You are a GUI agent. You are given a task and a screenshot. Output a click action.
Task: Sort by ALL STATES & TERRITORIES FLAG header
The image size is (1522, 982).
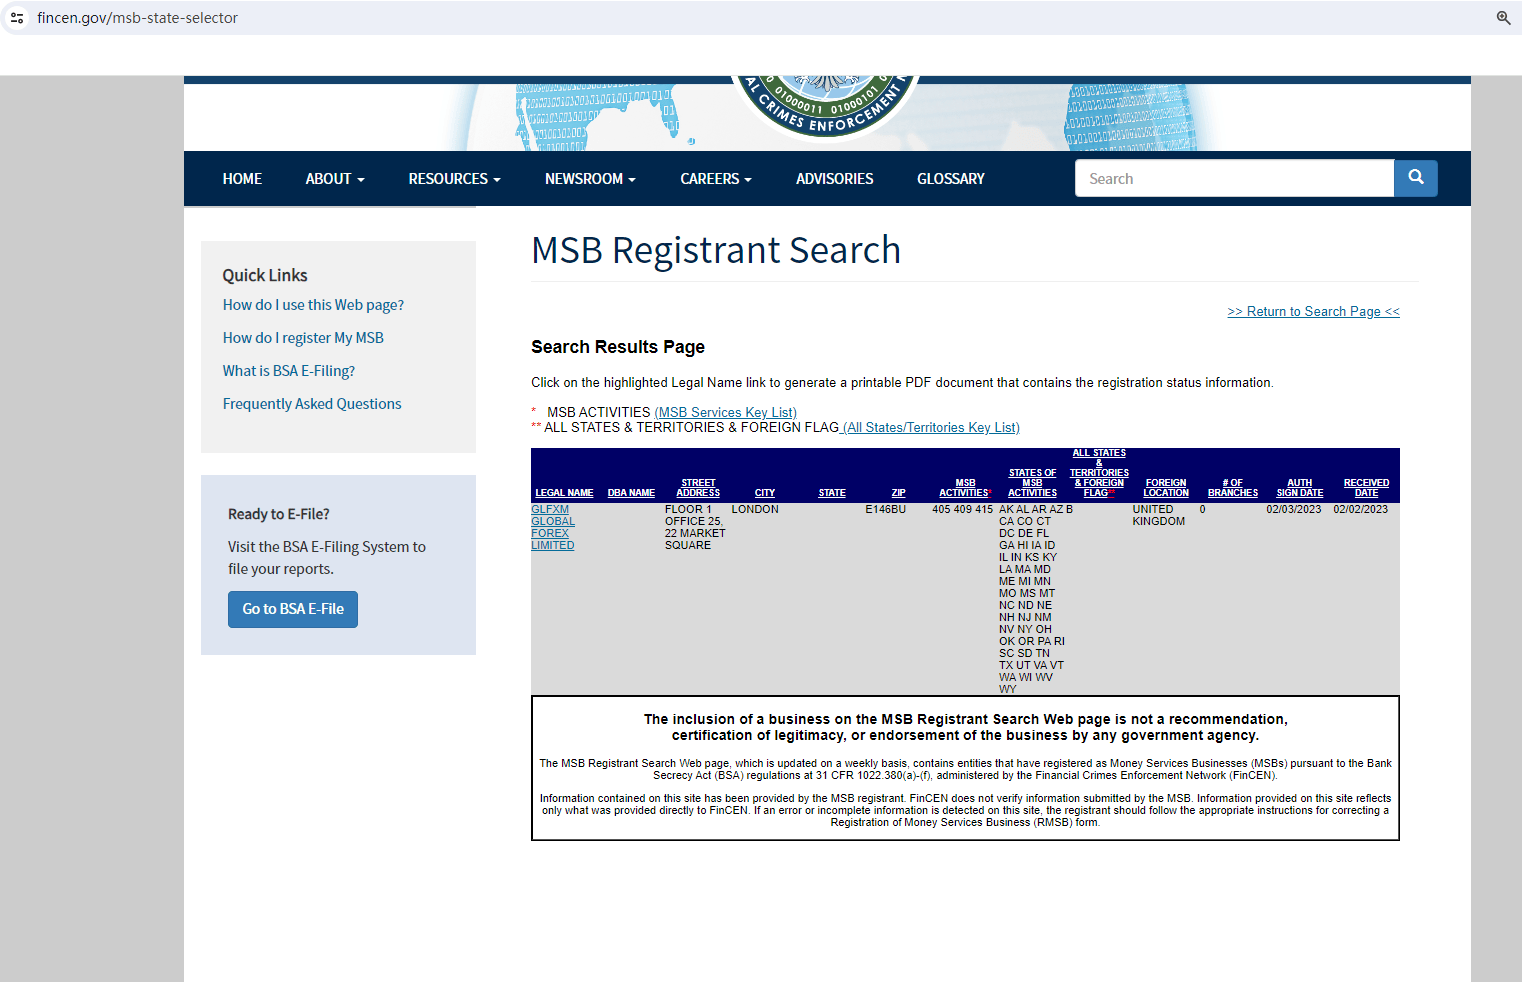(x=1099, y=473)
